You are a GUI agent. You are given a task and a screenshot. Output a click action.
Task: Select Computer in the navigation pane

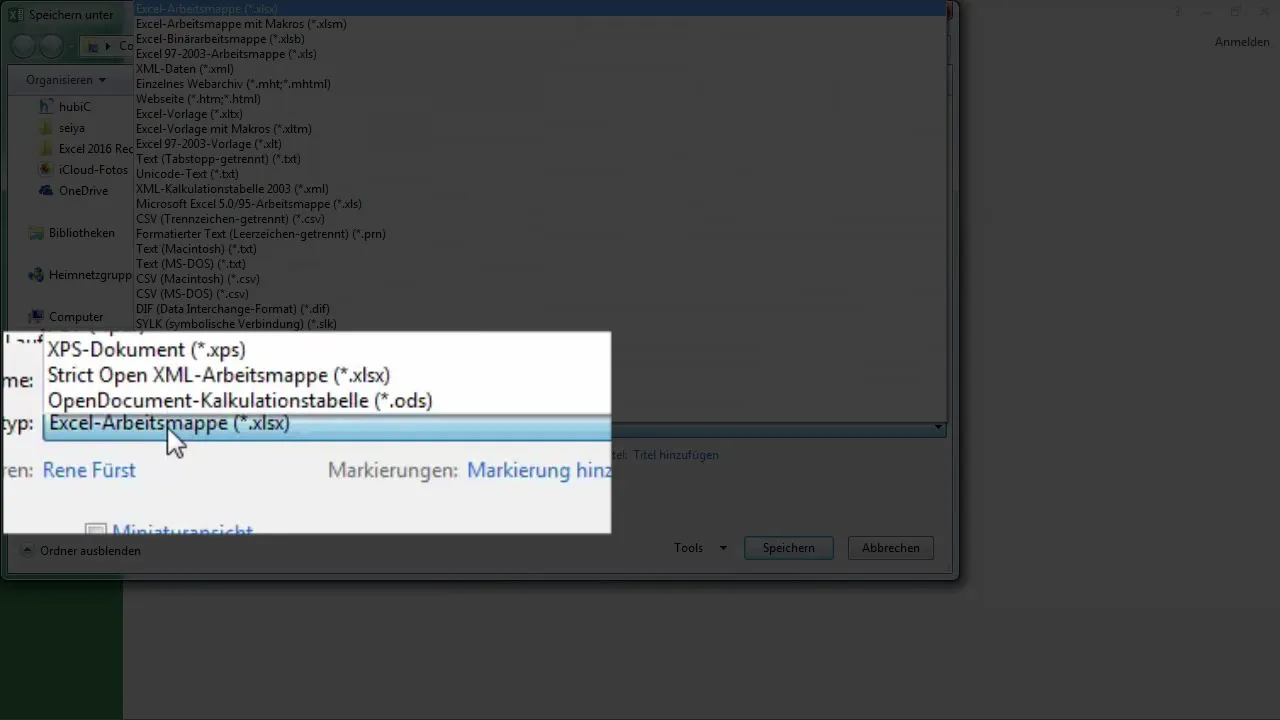click(66, 317)
